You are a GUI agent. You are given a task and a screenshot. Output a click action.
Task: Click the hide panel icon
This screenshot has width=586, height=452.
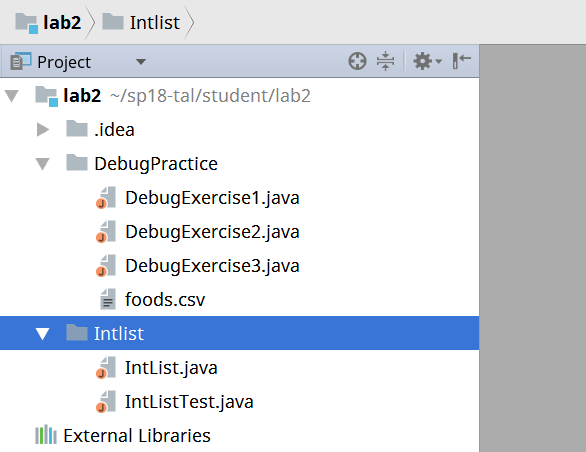point(461,61)
